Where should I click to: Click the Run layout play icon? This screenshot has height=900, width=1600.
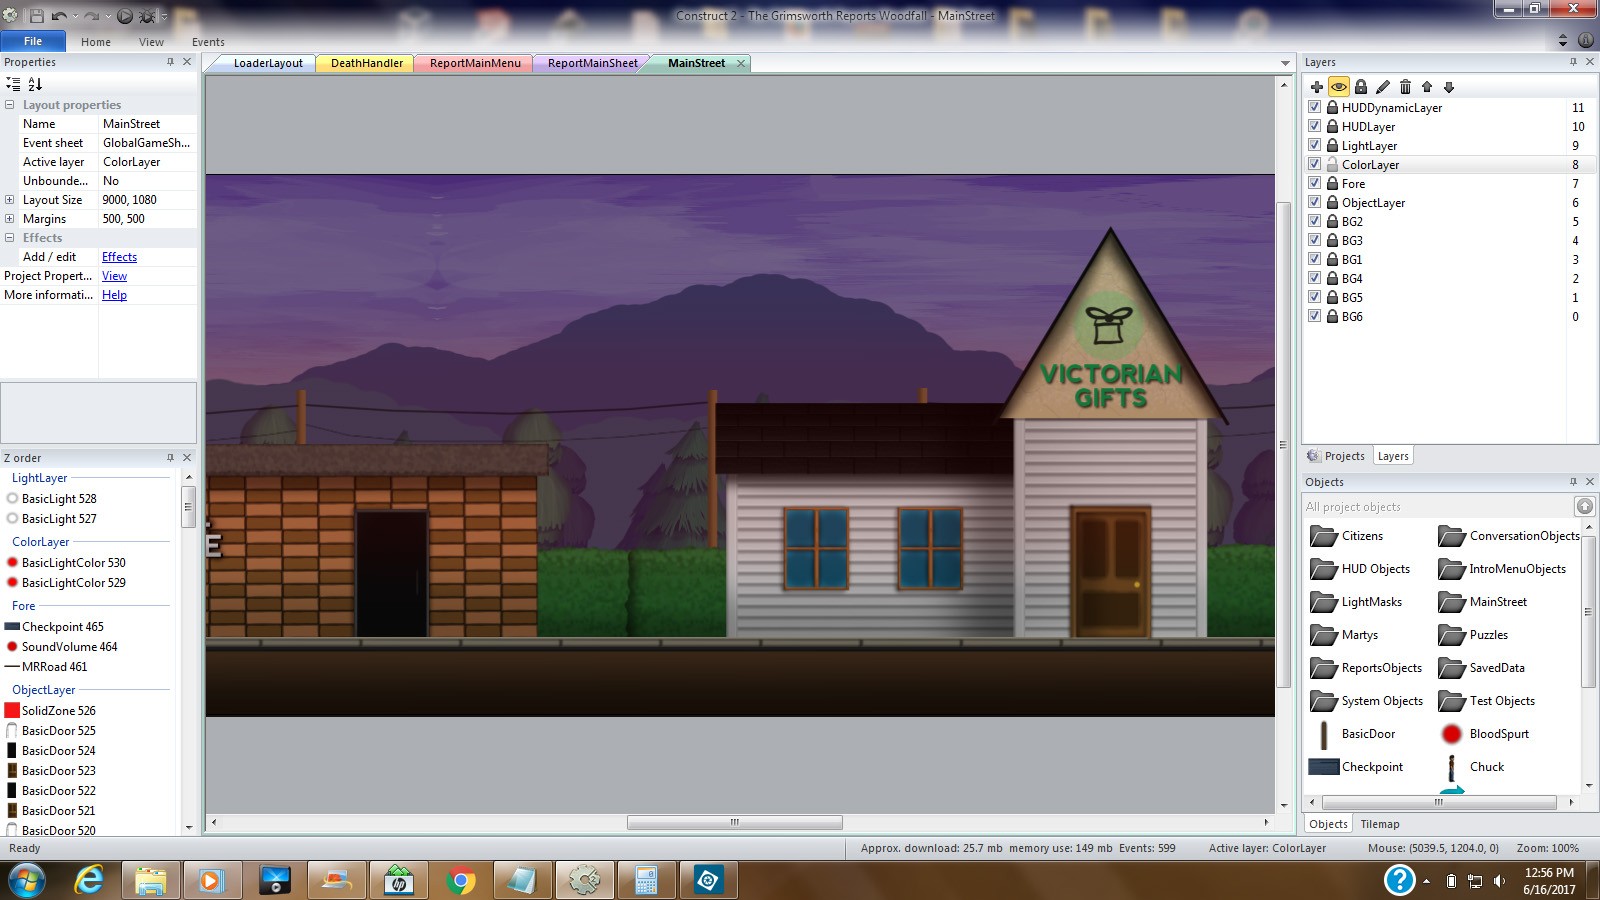click(125, 16)
